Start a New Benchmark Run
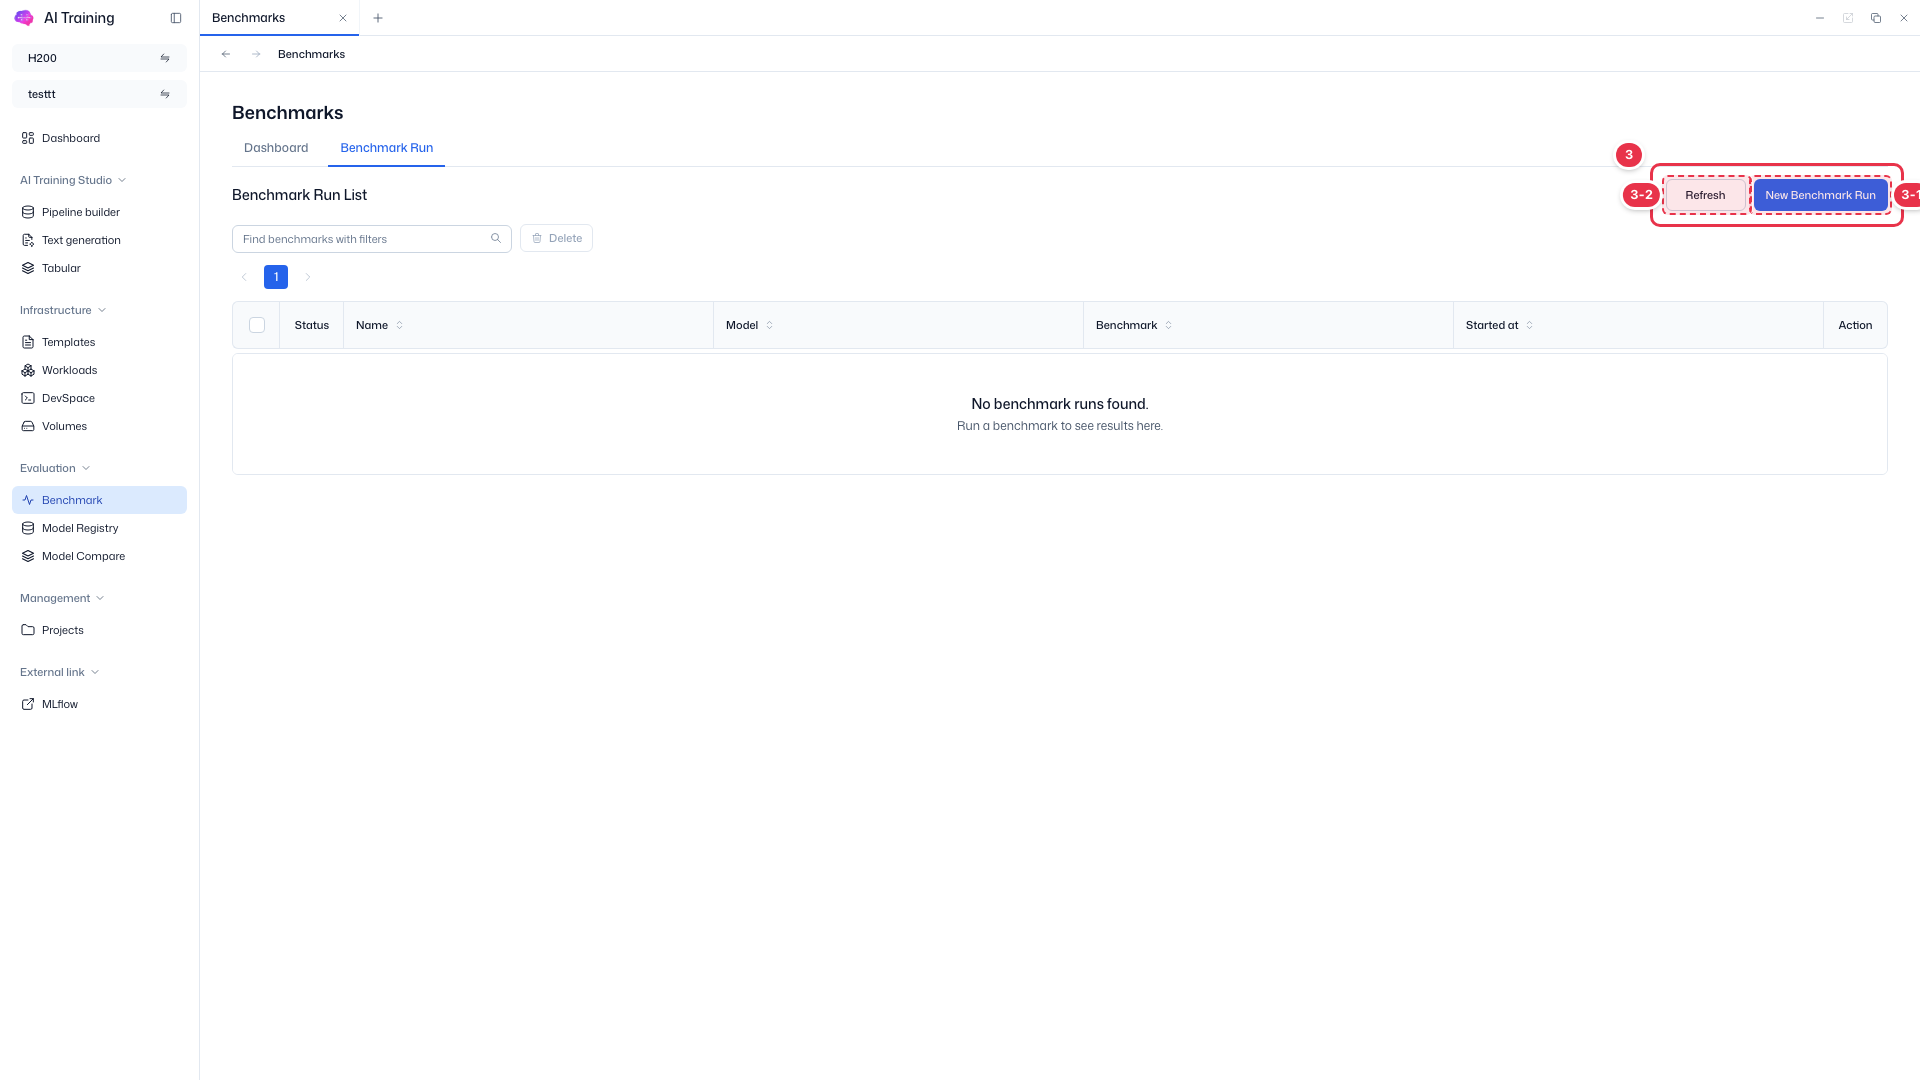The height and width of the screenshot is (1080, 1920). click(x=1820, y=195)
